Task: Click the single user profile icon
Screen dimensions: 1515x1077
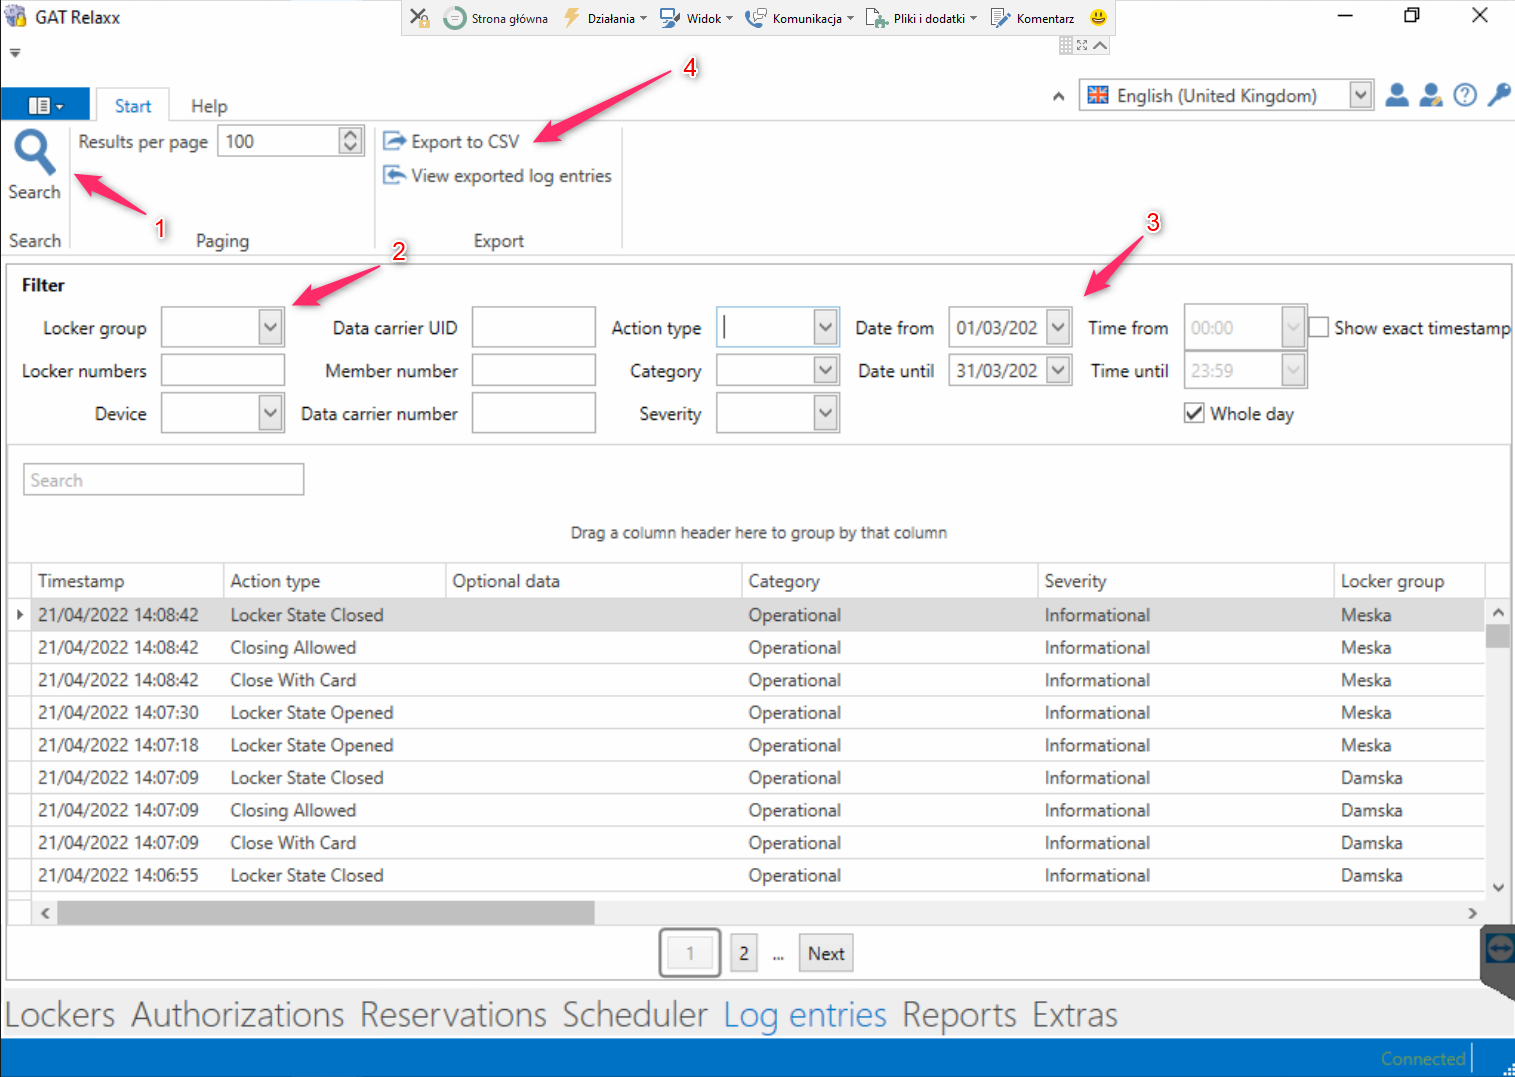Action: click(1397, 96)
